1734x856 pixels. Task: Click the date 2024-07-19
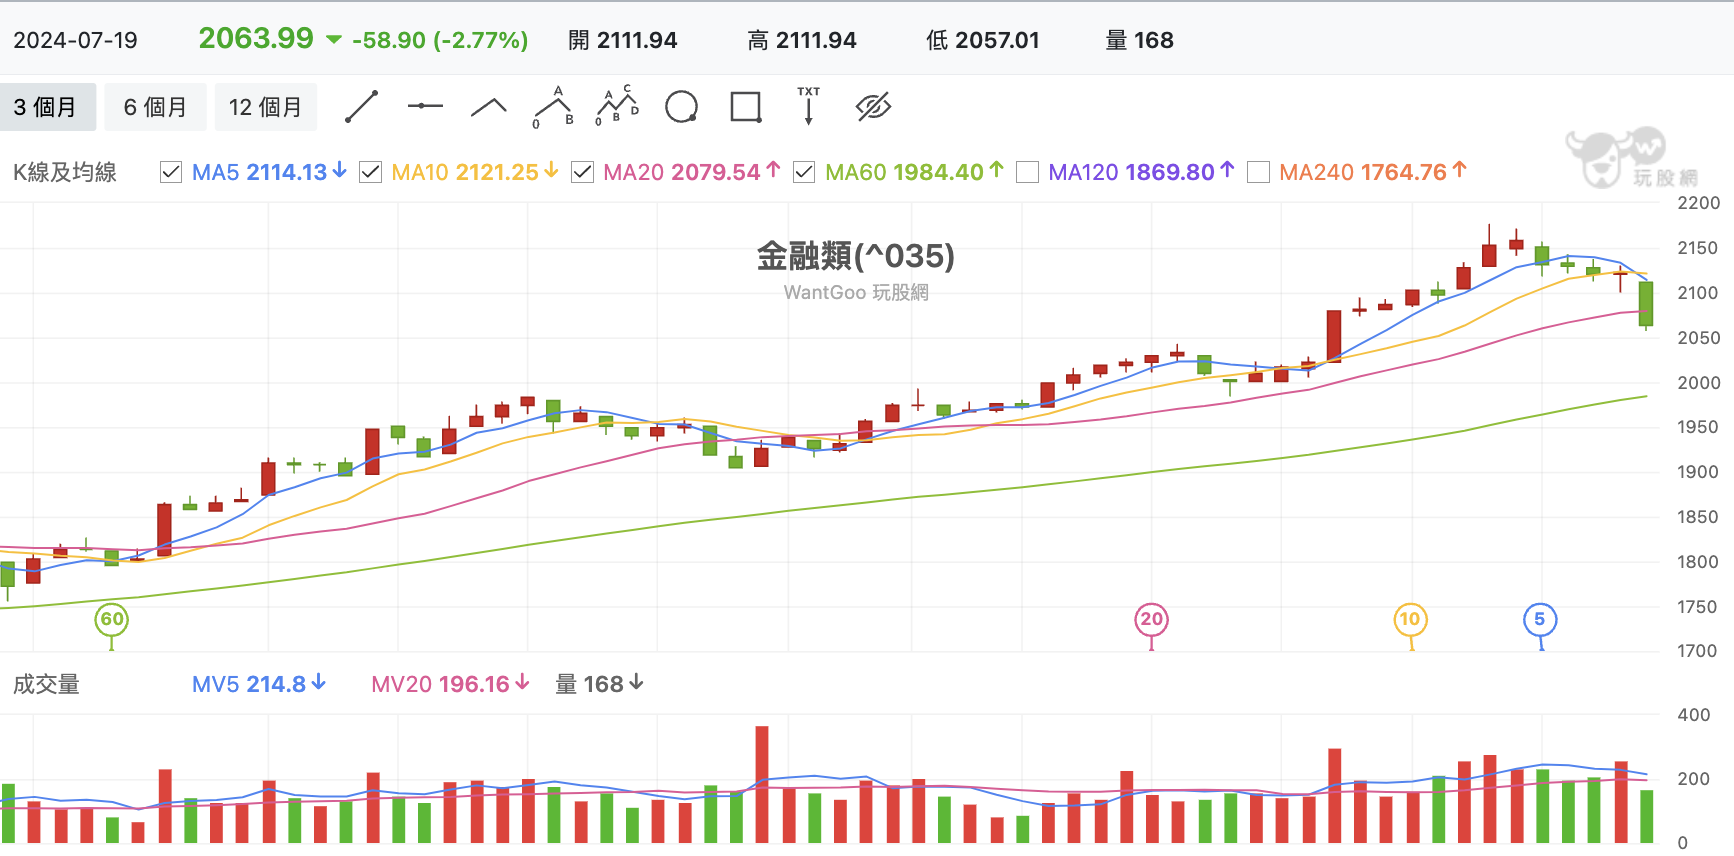[x=75, y=40]
